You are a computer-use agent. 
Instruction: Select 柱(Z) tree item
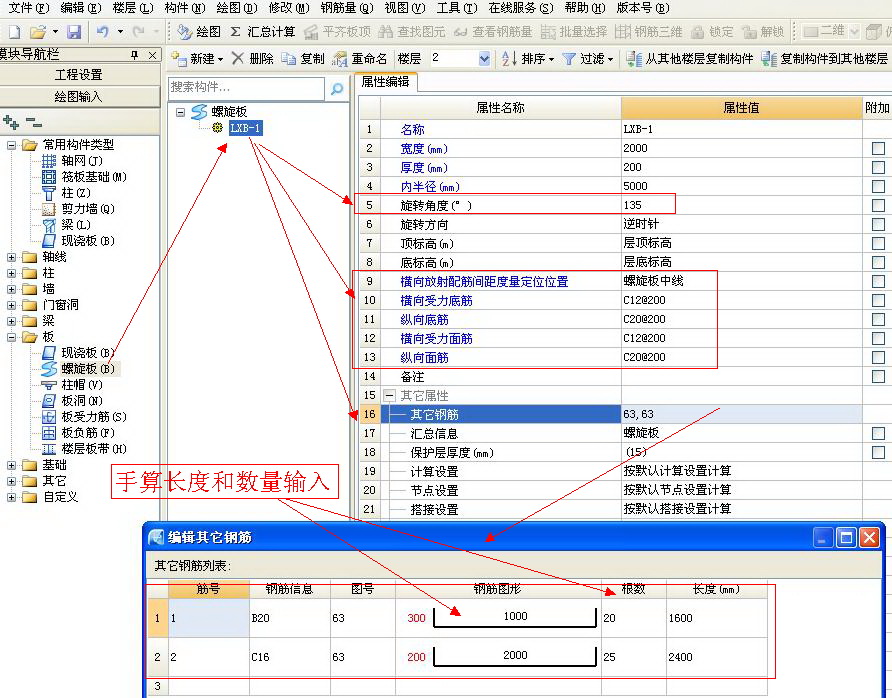pyautogui.click(x=66, y=193)
